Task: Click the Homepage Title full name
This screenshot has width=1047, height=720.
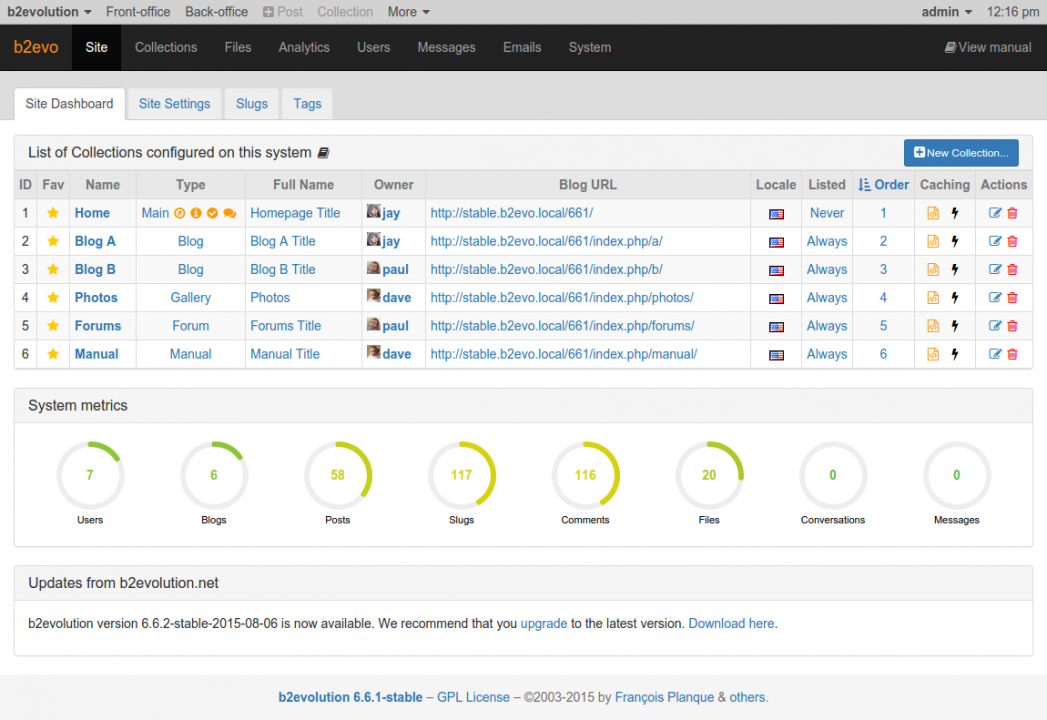Action: (x=295, y=213)
